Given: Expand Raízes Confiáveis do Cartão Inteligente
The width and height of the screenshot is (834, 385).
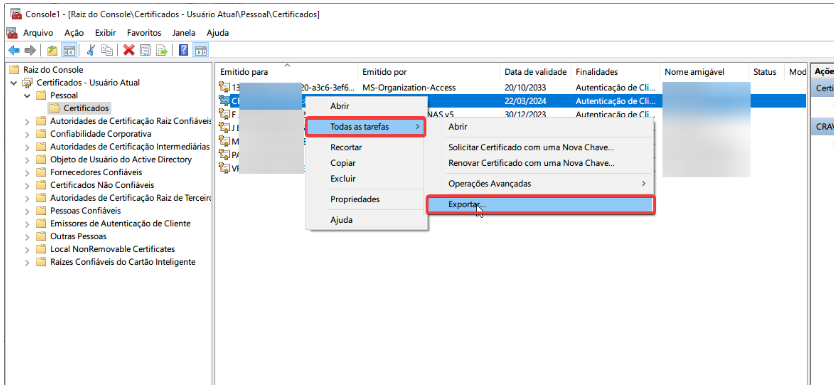Looking at the screenshot, I should pyautogui.click(x=27, y=262).
